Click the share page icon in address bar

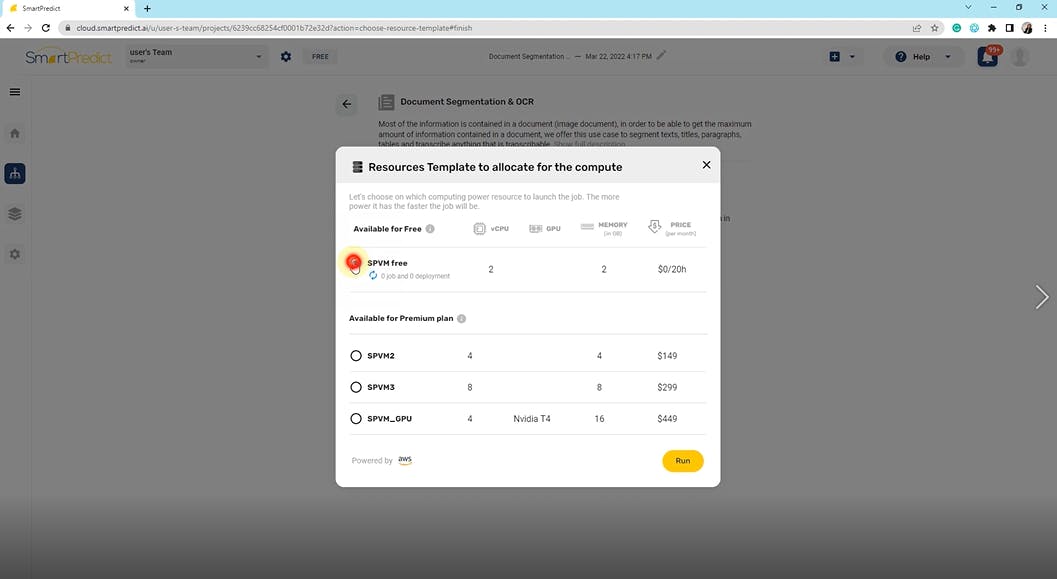pyautogui.click(x=917, y=28)
